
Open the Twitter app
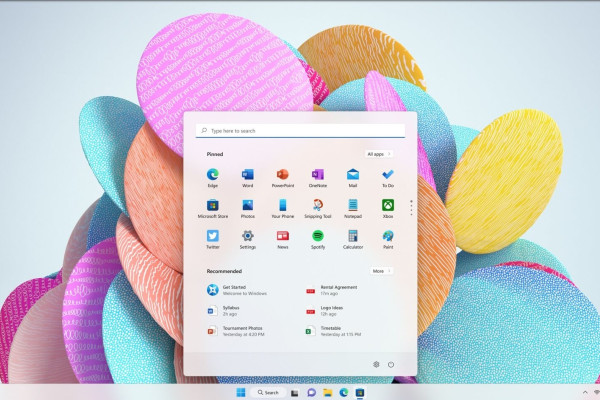pyautogui.click(x=213, y=239)
